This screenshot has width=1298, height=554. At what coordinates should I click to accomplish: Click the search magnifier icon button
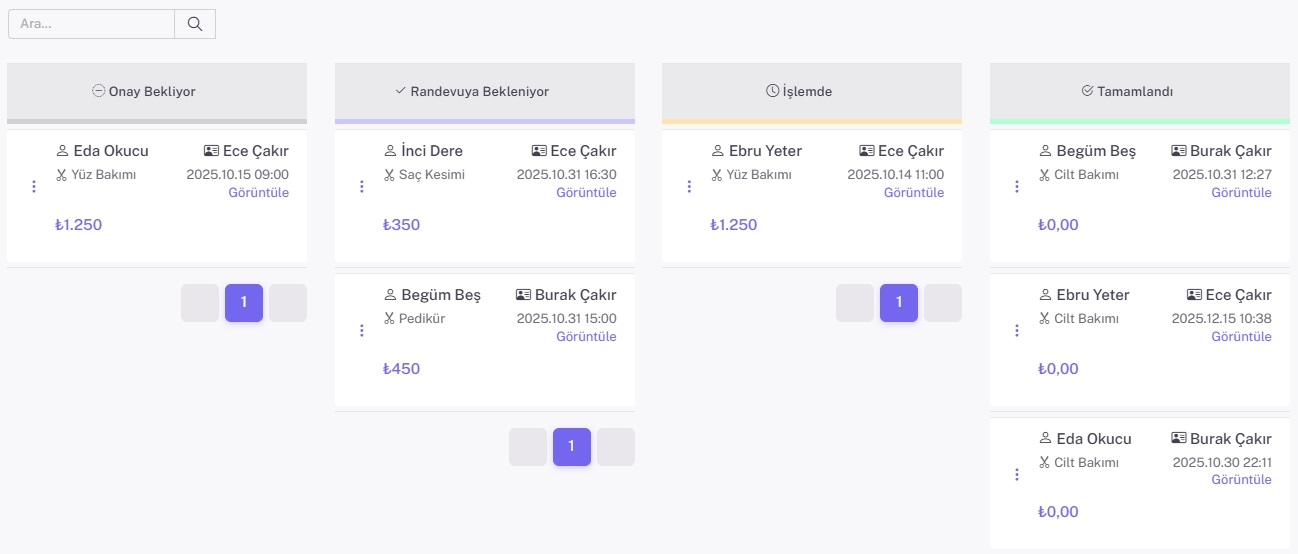195,24
